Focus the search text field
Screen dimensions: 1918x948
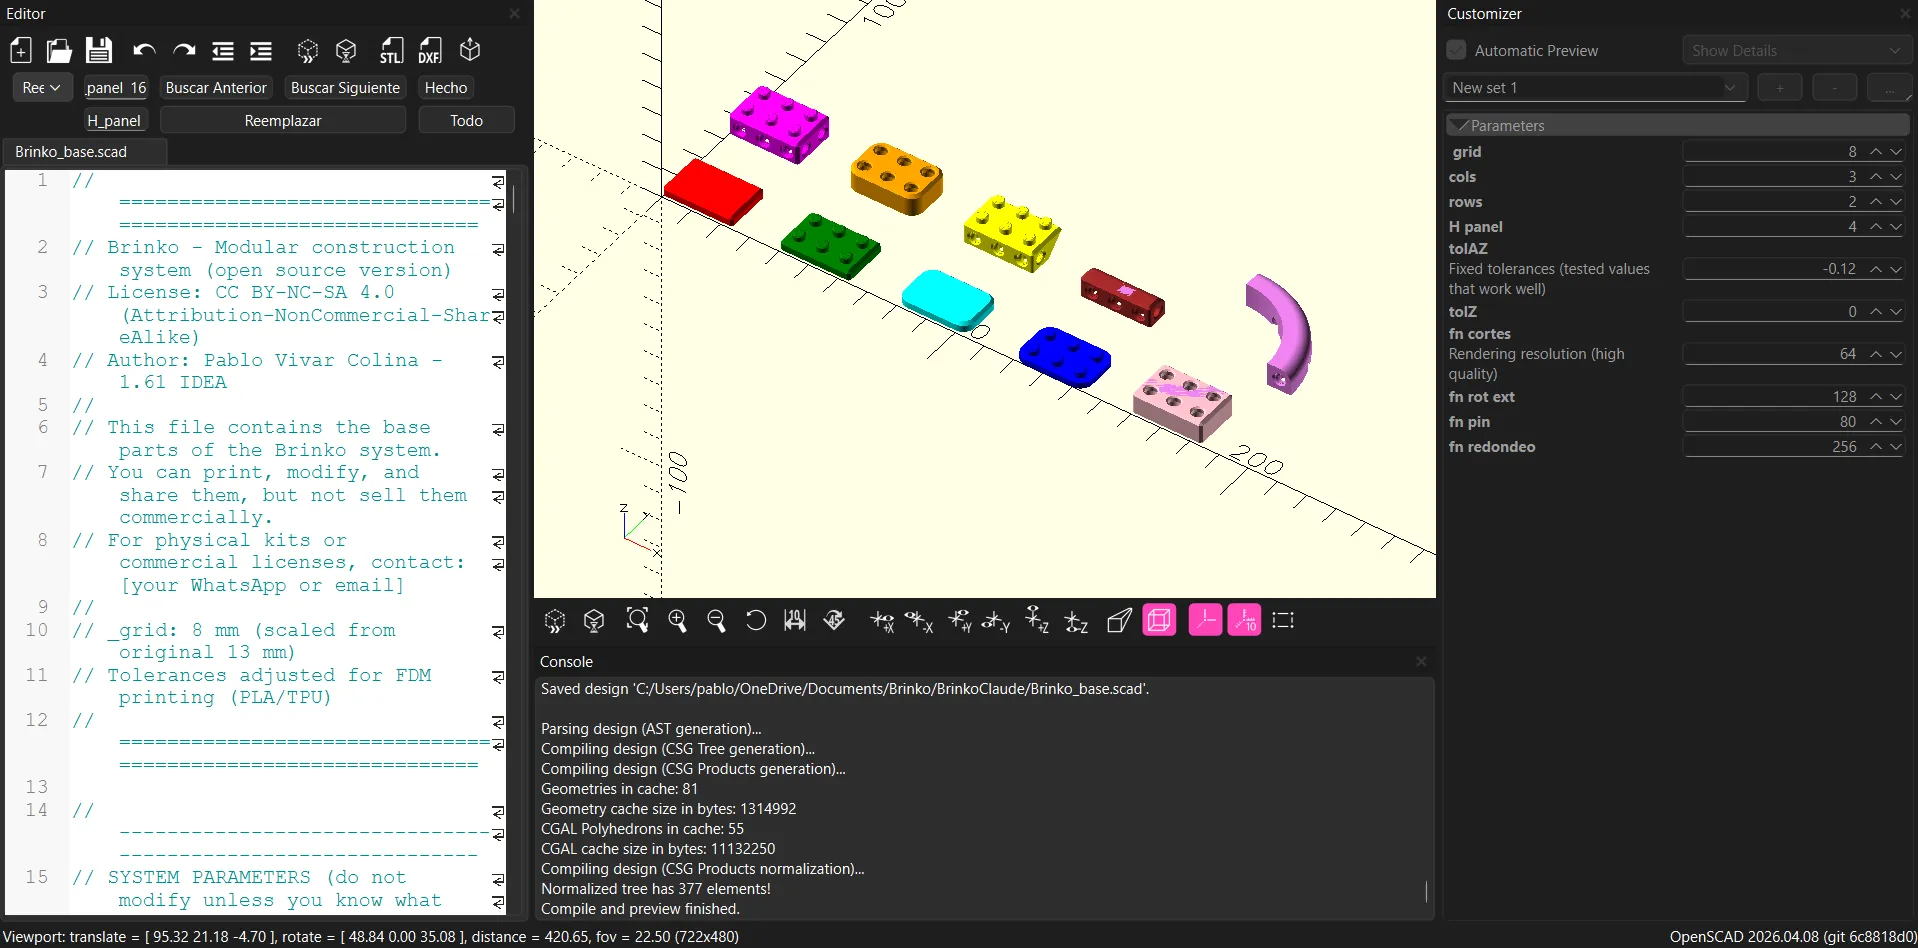116,88
